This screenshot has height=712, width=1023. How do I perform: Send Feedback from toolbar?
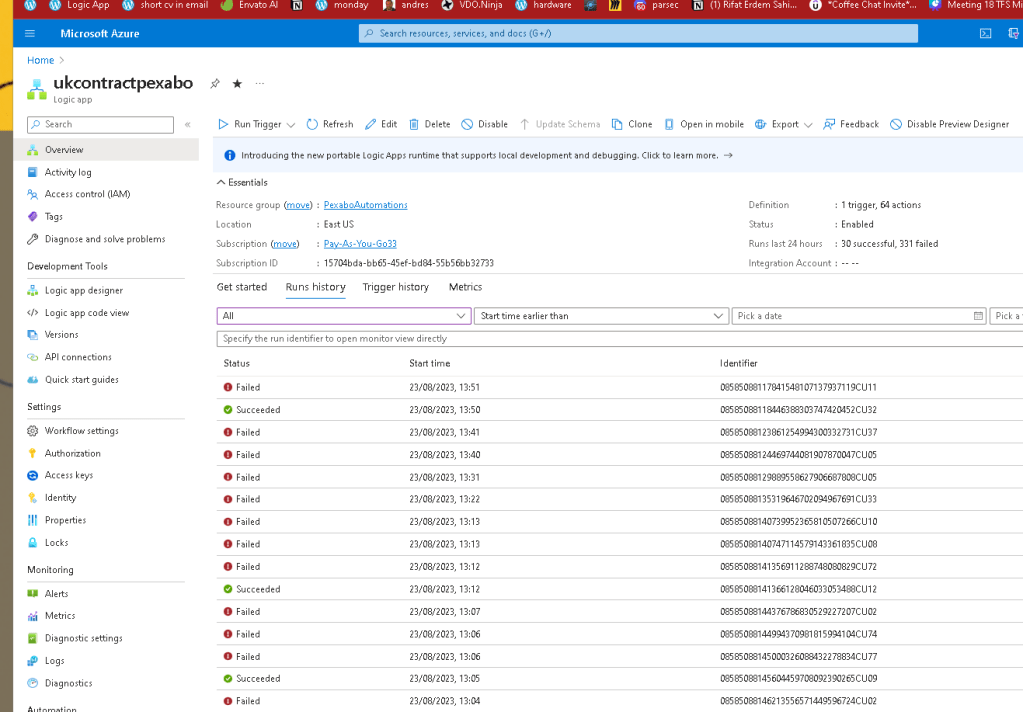(851, 124)
